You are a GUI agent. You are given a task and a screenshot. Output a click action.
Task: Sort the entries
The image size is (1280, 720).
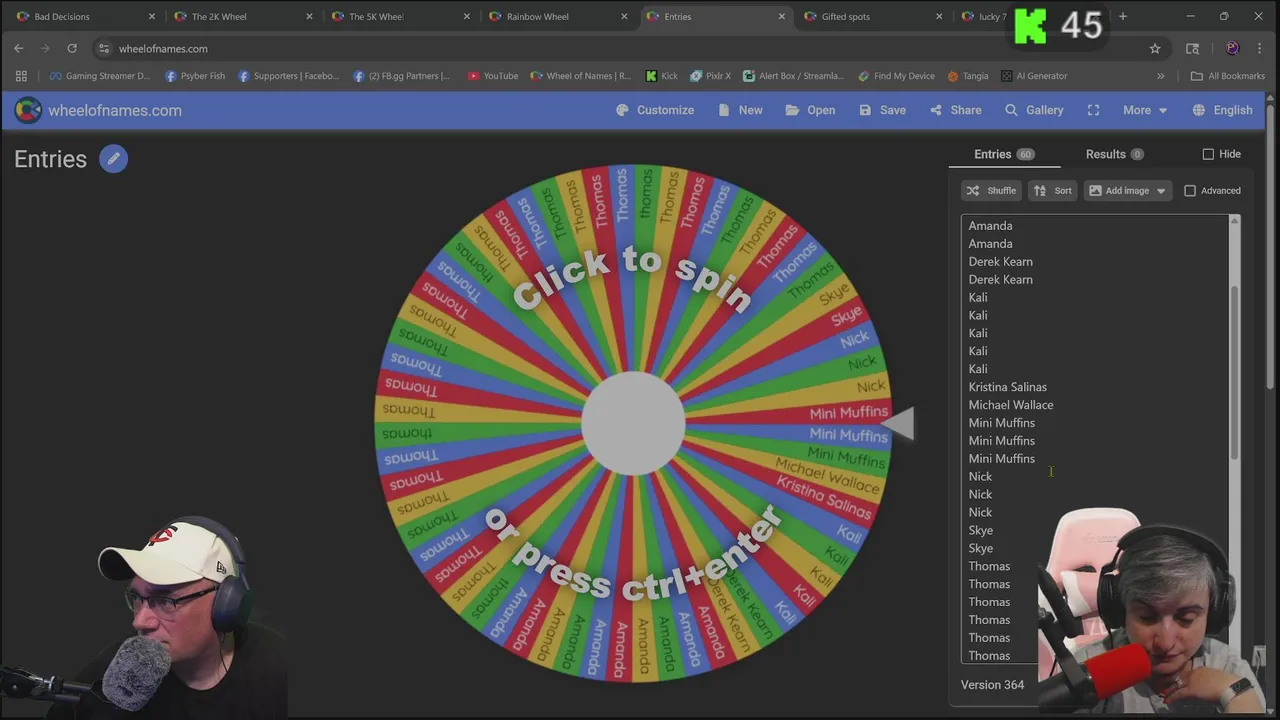[x=1052, y=190]
